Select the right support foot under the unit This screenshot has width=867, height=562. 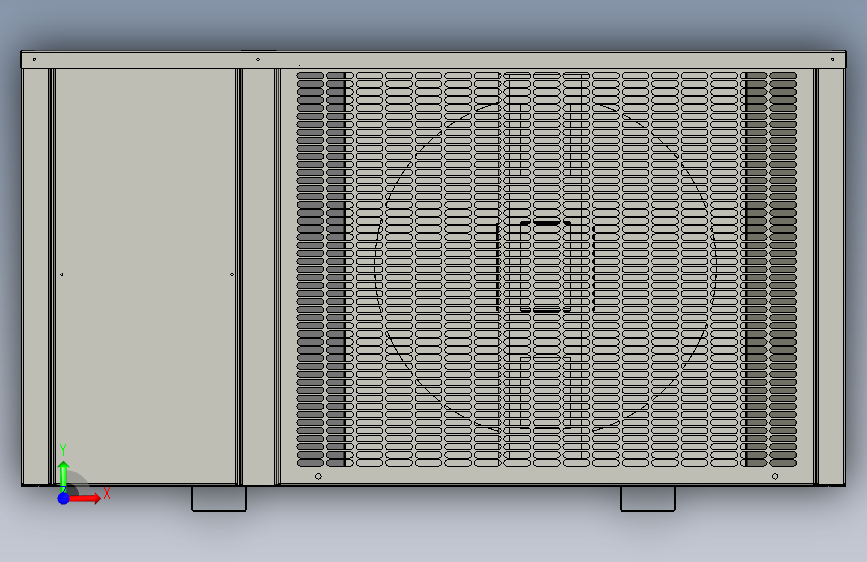click(x=647, y=499)
